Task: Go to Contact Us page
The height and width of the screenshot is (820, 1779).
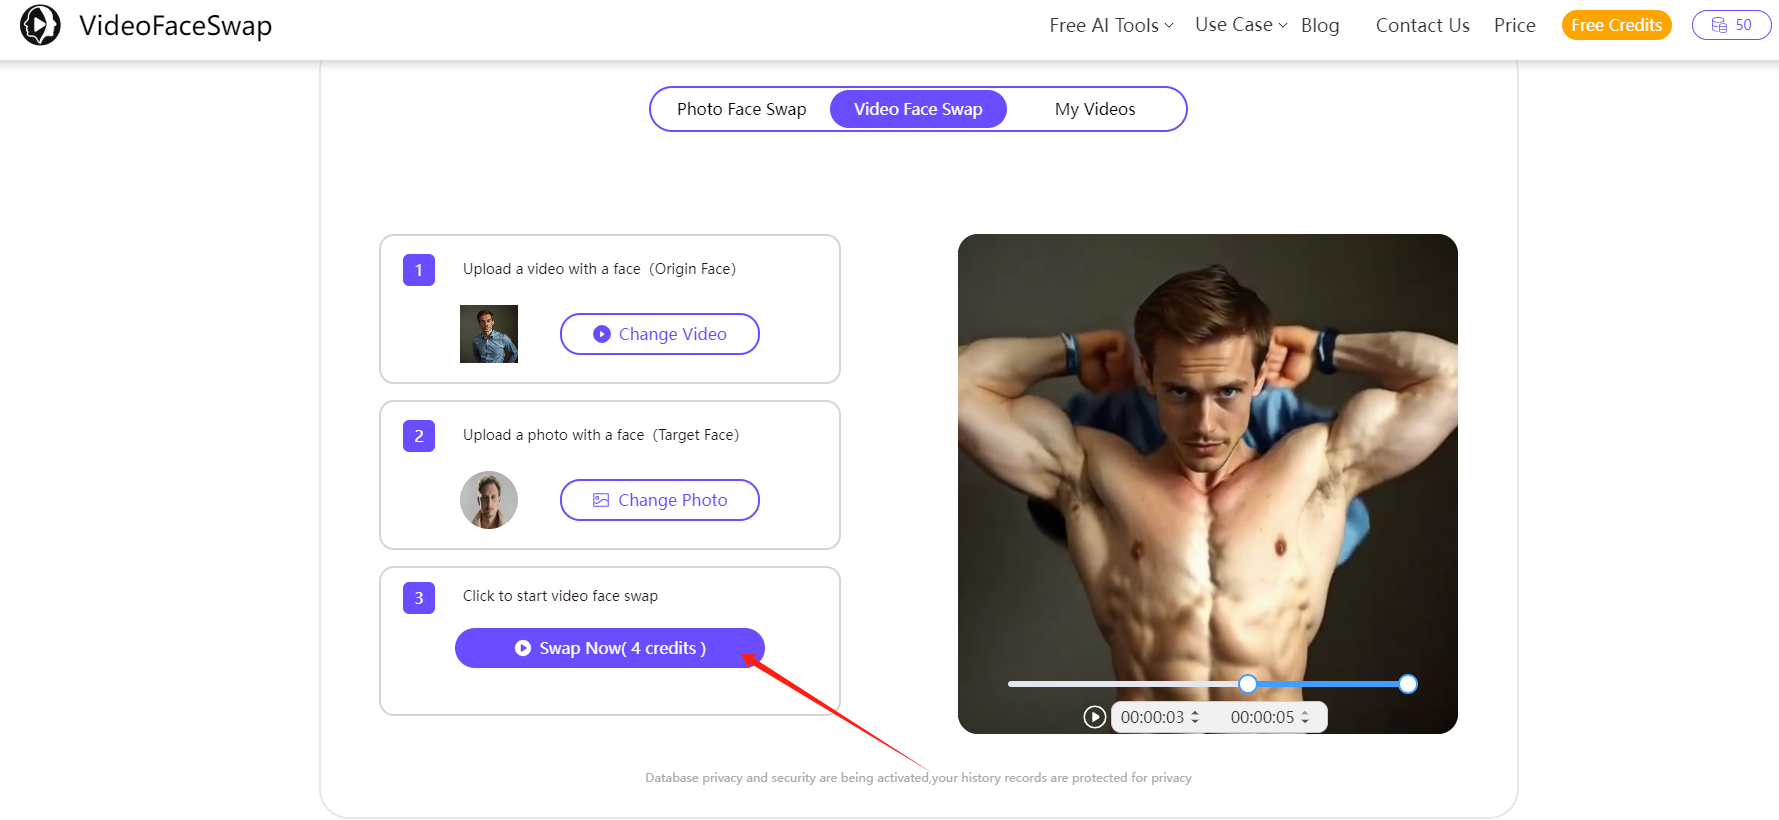Action: click(1422, 25)
